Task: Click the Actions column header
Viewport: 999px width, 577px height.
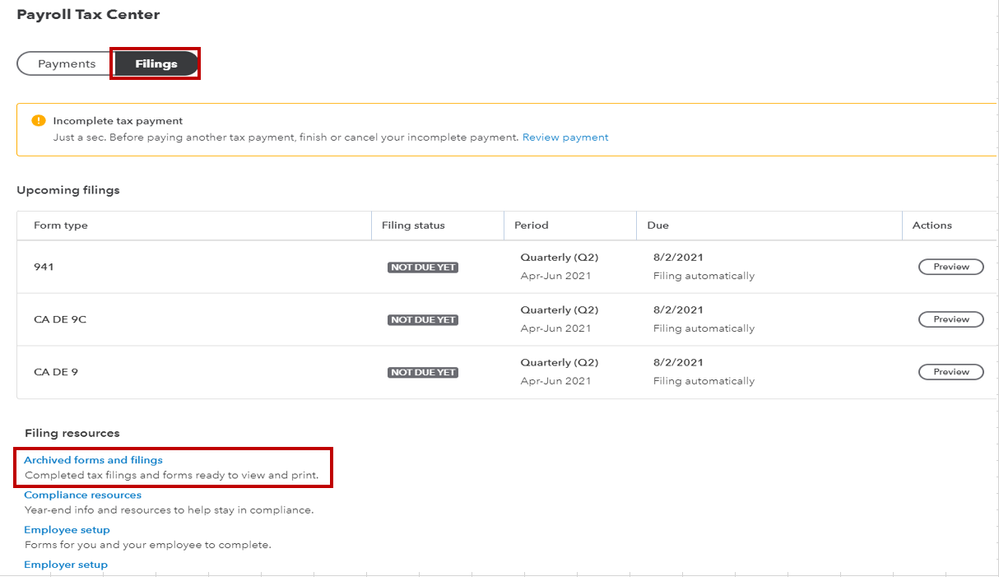Action: tap(932, 225)
